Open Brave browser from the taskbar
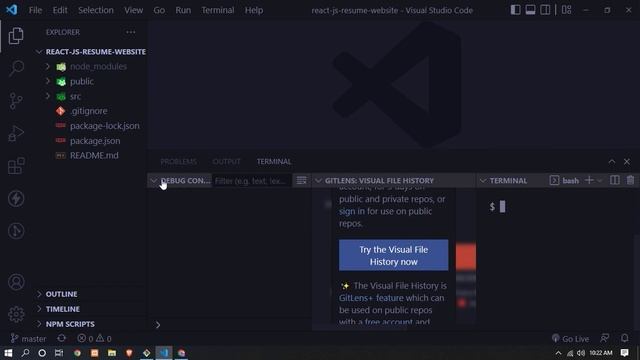 [129, 353]
